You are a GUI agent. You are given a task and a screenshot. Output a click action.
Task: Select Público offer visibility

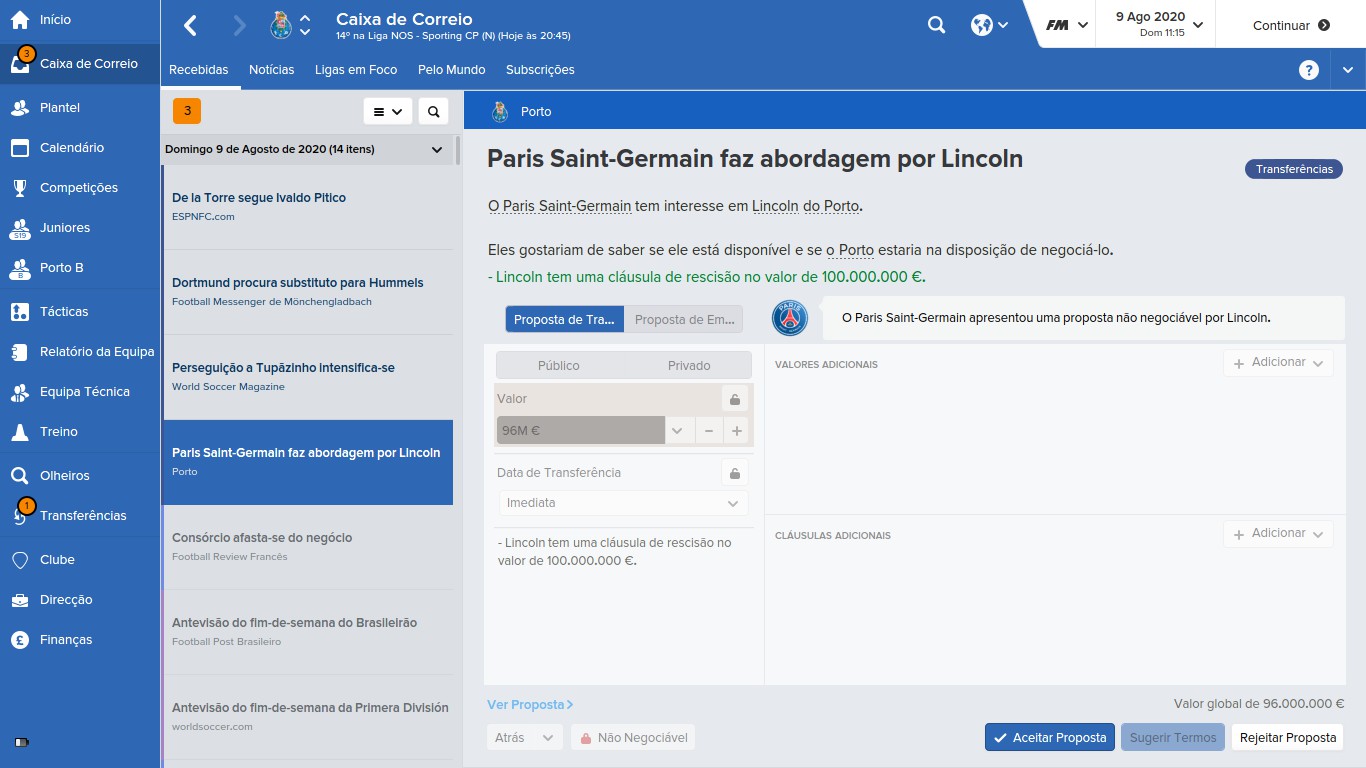coord(559,365)
